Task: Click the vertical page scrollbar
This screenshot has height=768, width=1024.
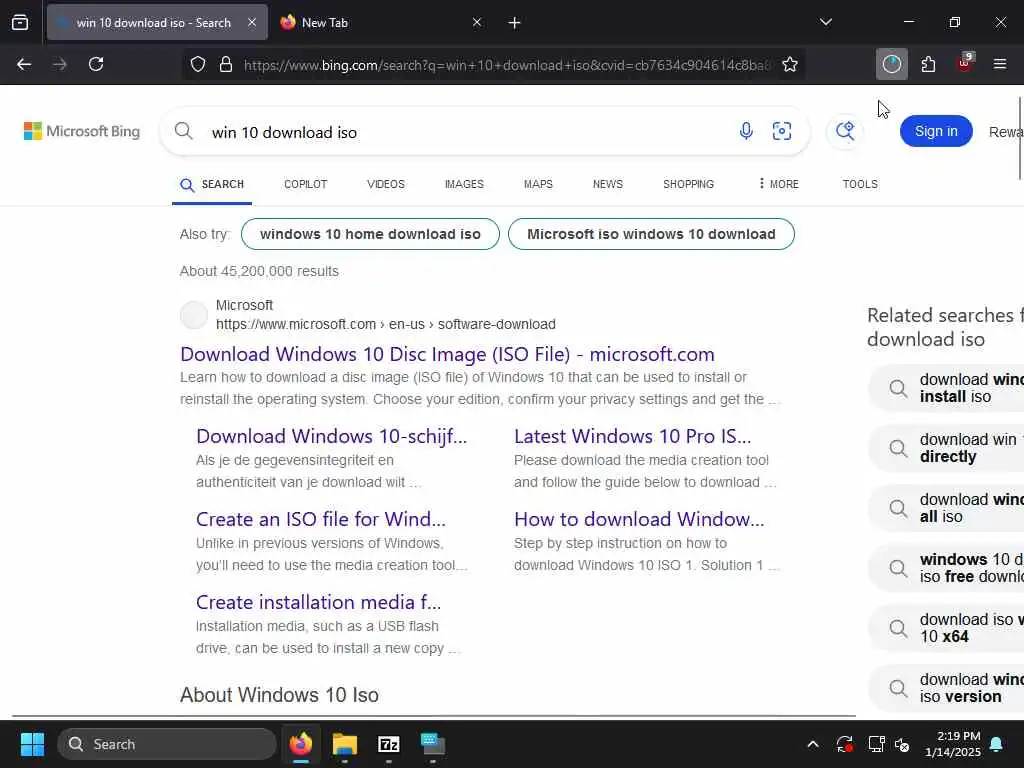Action: pos(1021,137)
